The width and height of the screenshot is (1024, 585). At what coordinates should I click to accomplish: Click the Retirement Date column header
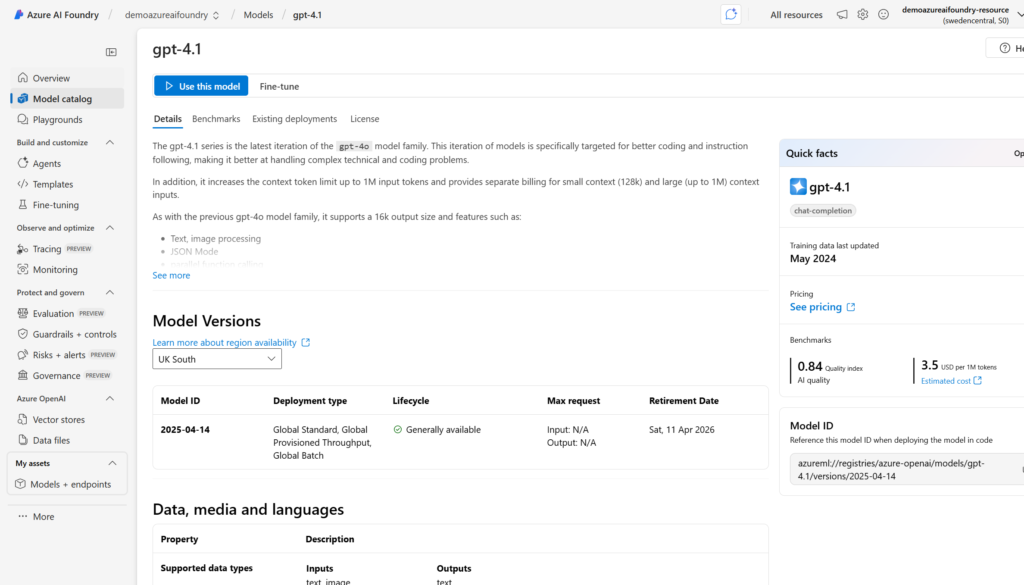(x=684, y=401)
